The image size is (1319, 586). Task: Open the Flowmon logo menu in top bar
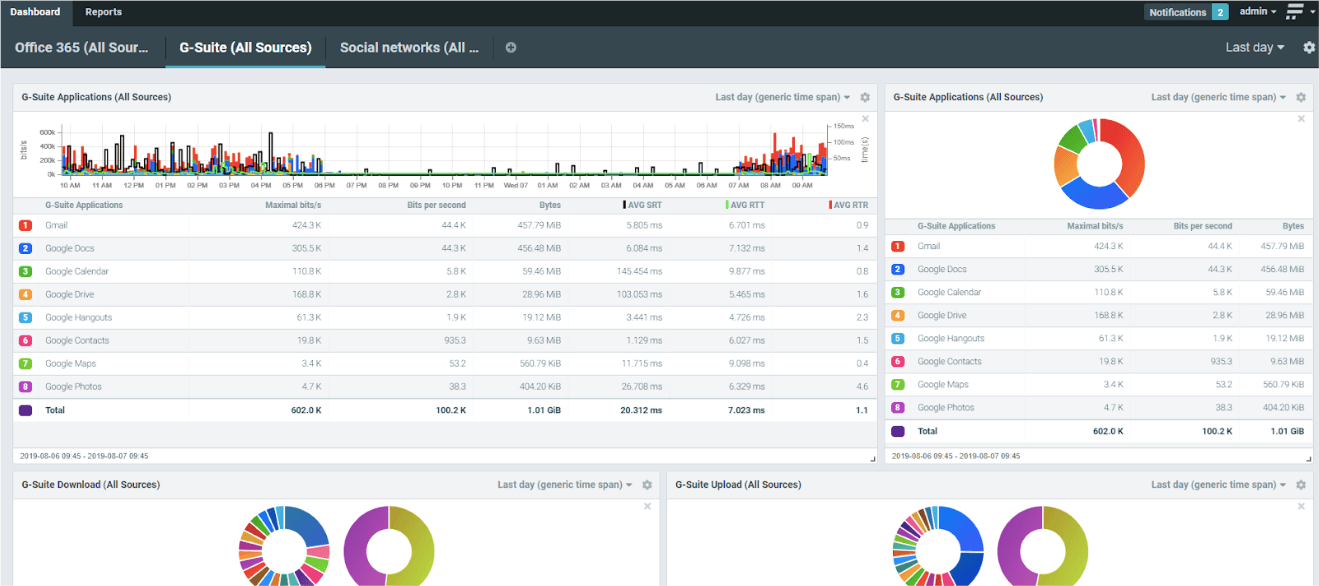1298,12
